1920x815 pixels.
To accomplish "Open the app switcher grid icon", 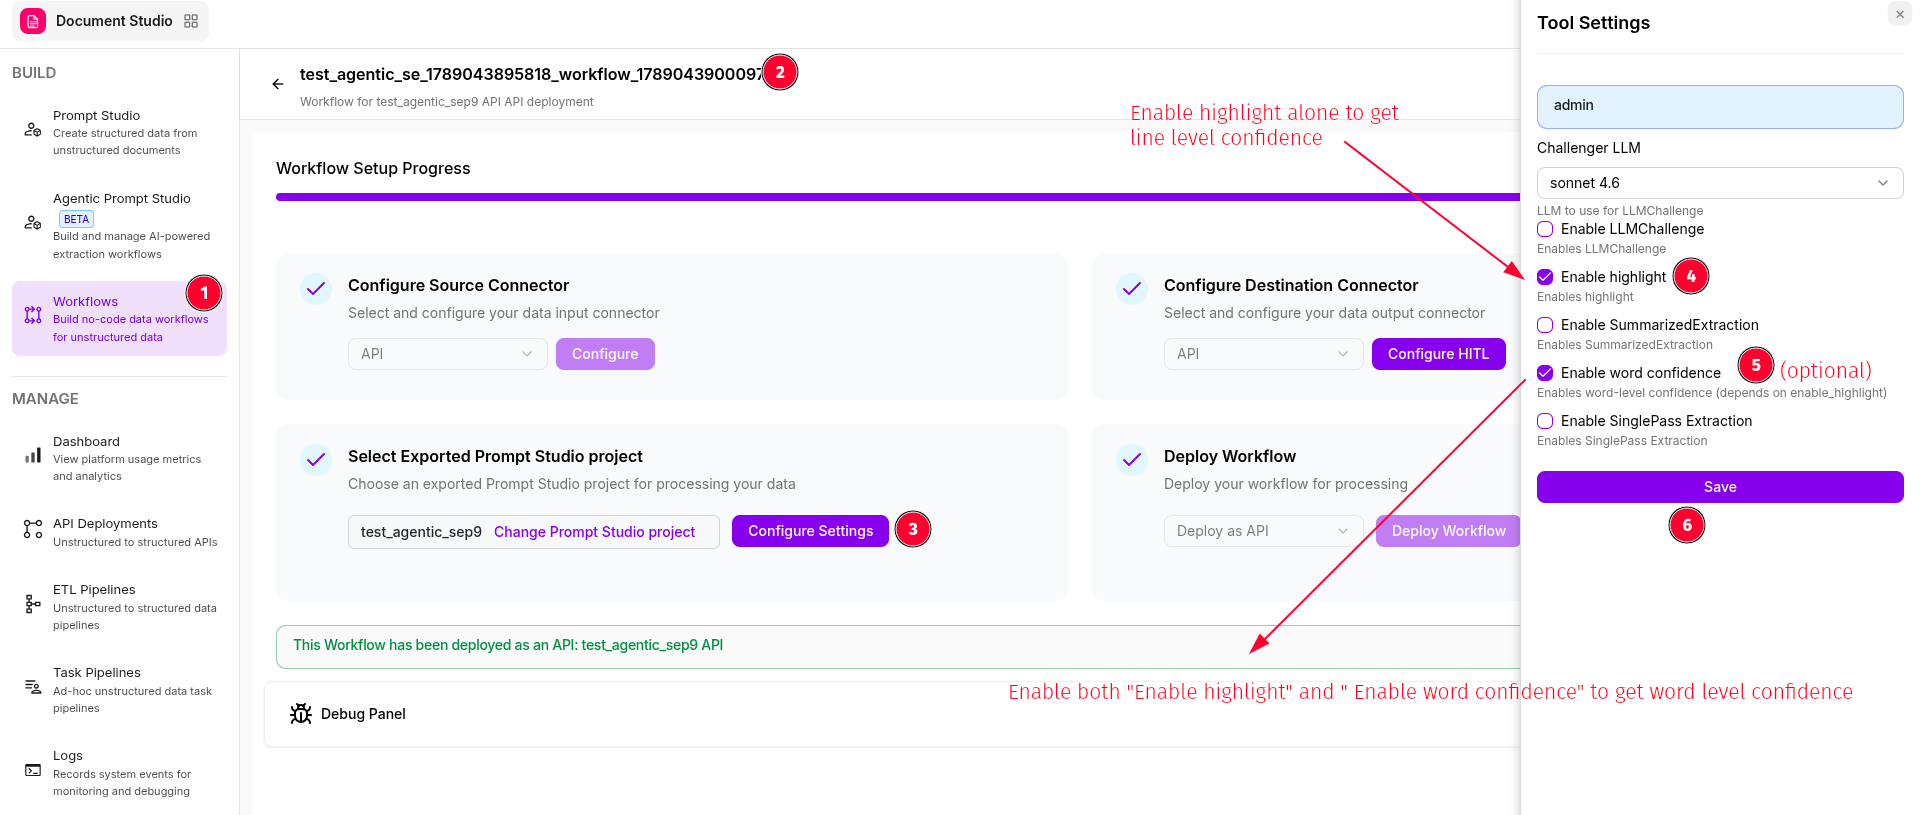I will (x=191, y=21).
